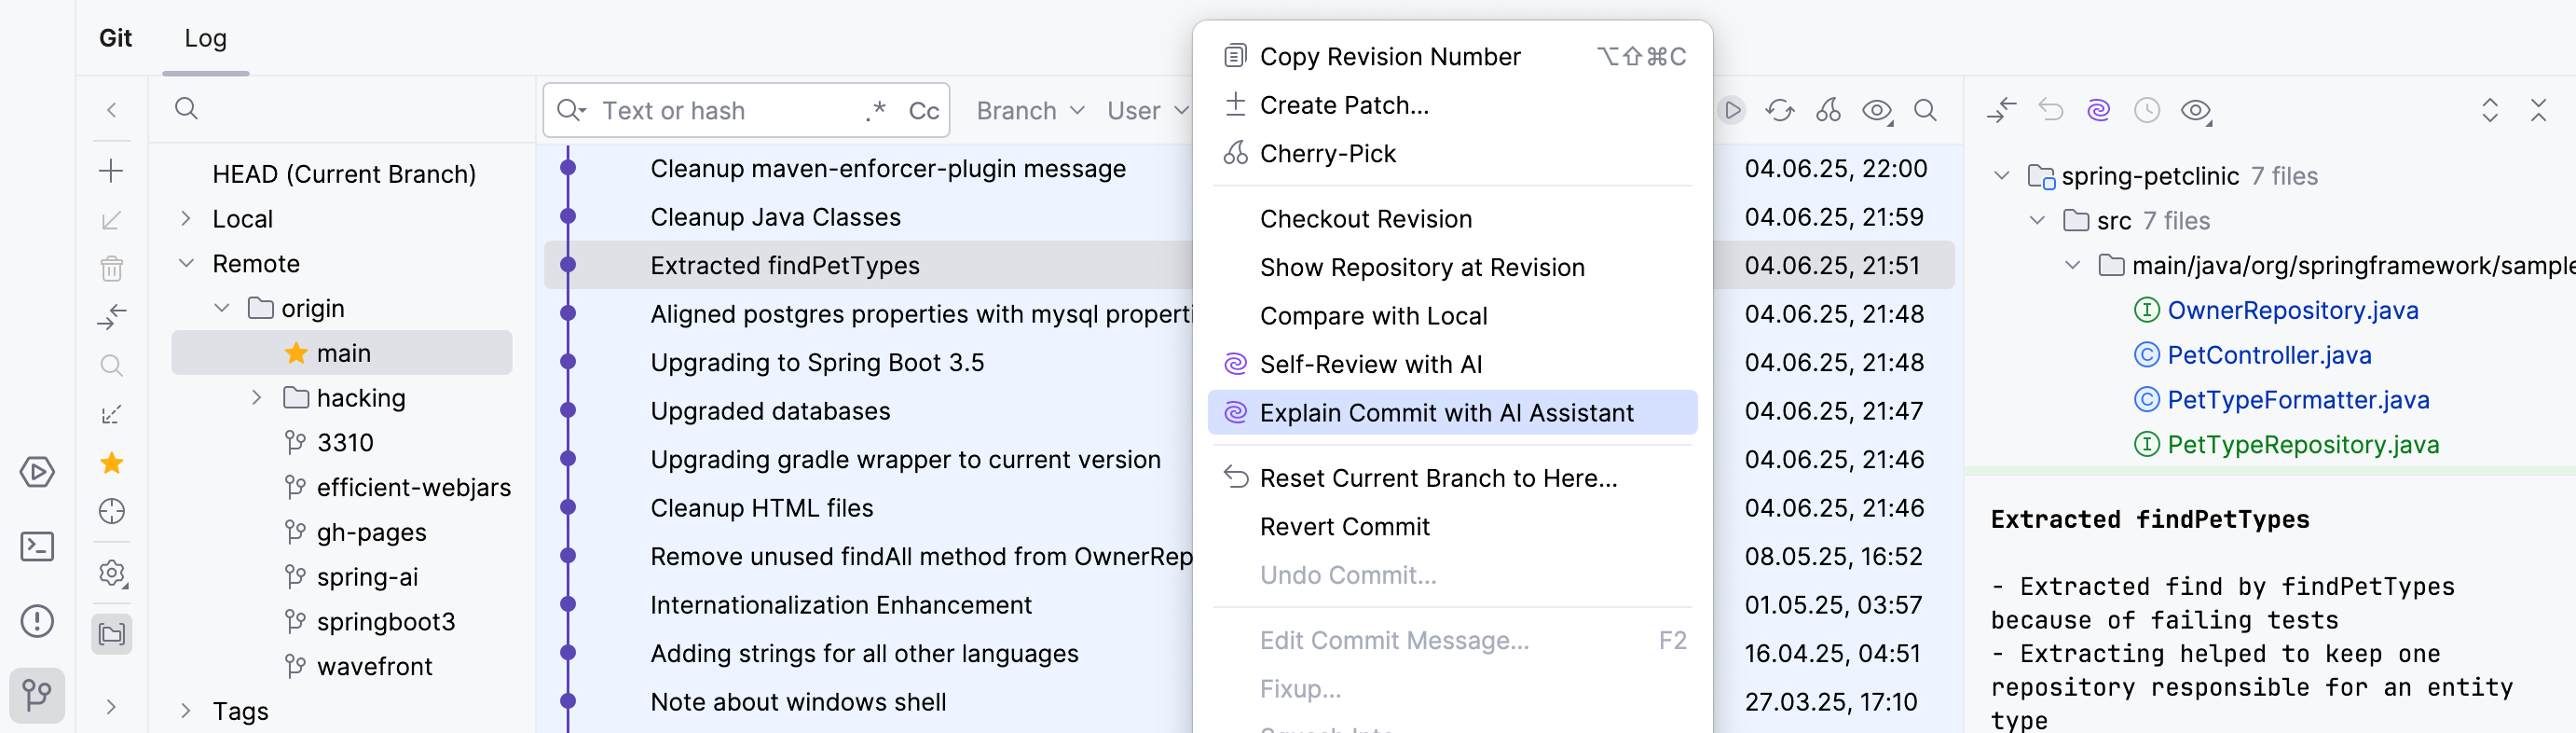The width and height of the screenshot is (2576, 733).
Task: Click the Fetch/Update selected branch icon
Action: coord(112,220)
